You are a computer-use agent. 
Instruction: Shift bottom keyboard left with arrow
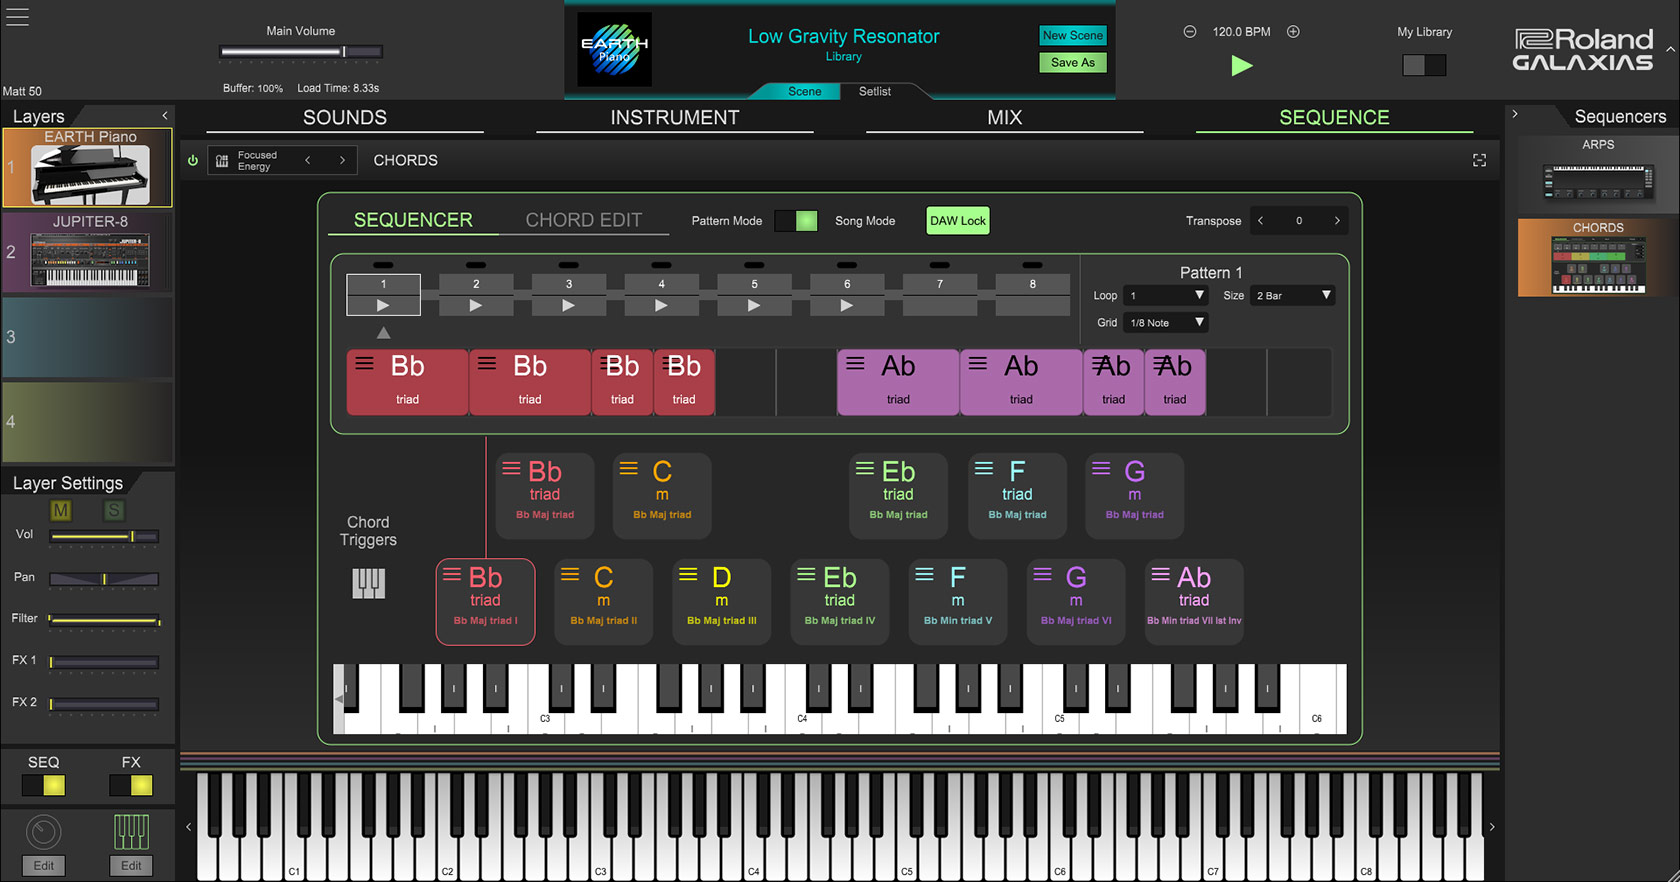pyautogui.click(x=188, y=827)
